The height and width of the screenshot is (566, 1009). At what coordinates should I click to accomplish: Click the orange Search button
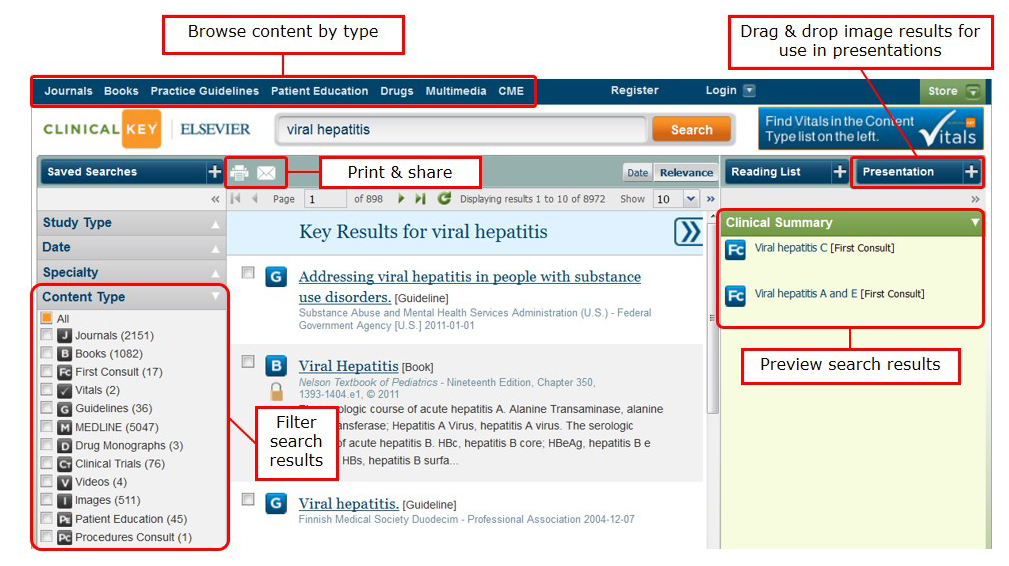[x=692, y=129]
